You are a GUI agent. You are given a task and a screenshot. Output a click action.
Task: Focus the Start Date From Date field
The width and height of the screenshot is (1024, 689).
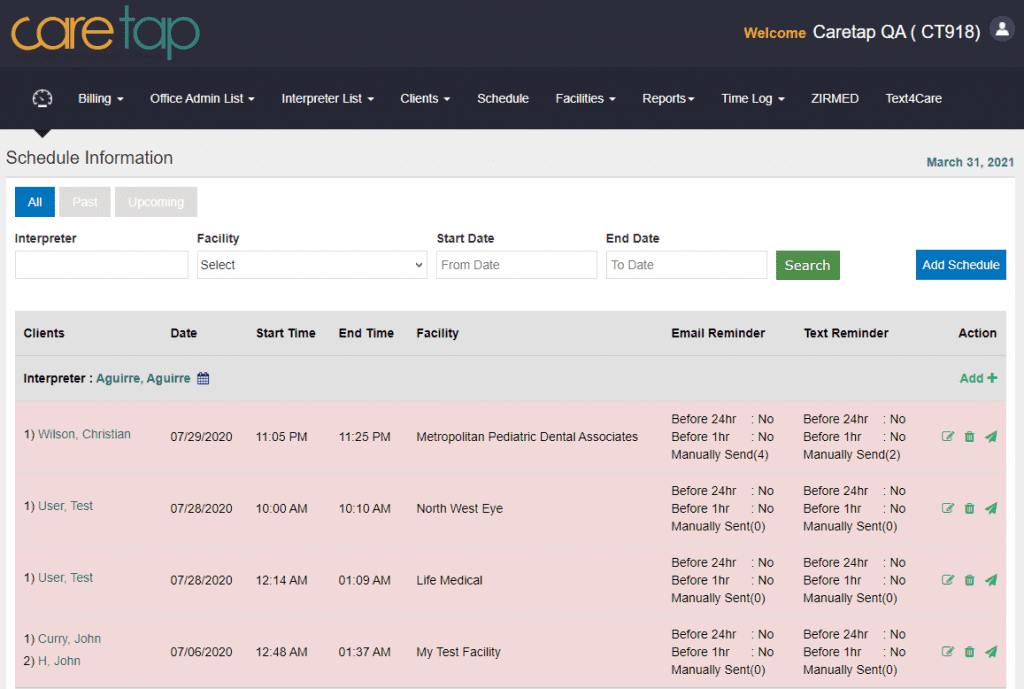click(516, 265)
